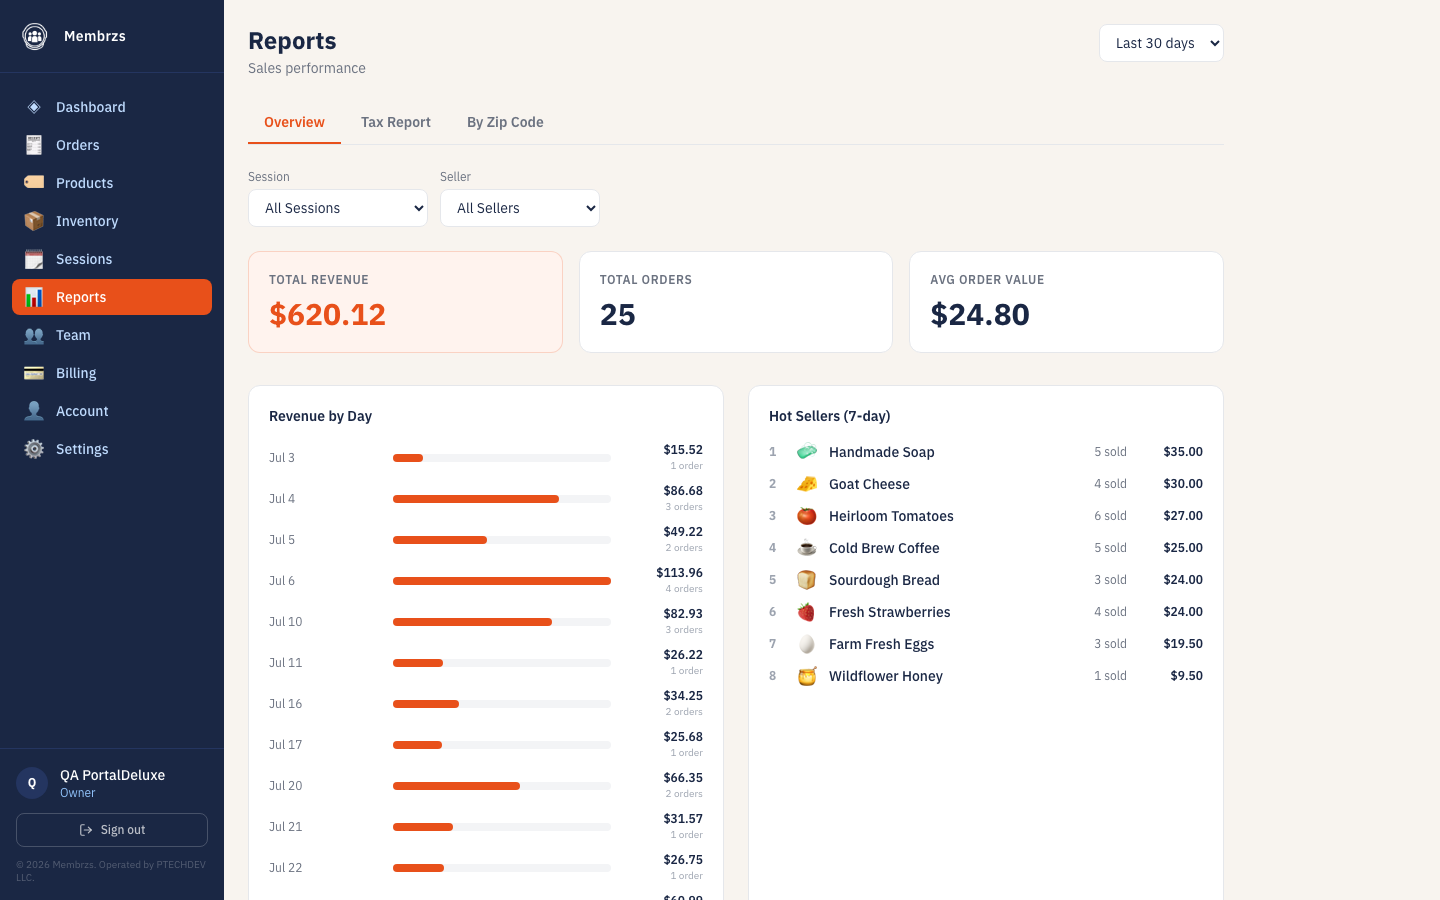This screenshot has width=1440, height=900.
Task: Click the Fresh Strawberries icon
Action: click(807, 612)
